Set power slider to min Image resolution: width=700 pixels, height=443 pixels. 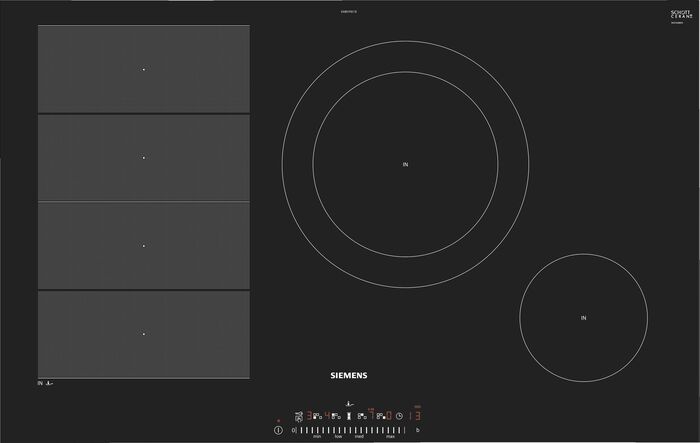tap(316, 429)
